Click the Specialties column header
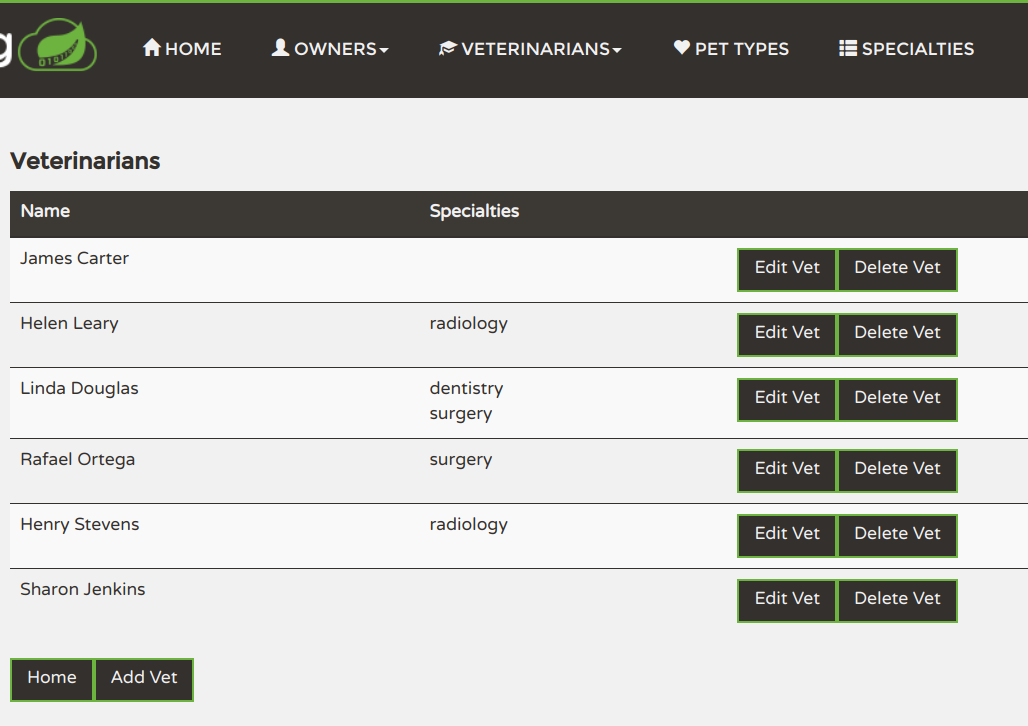 [x=474, y=211]
